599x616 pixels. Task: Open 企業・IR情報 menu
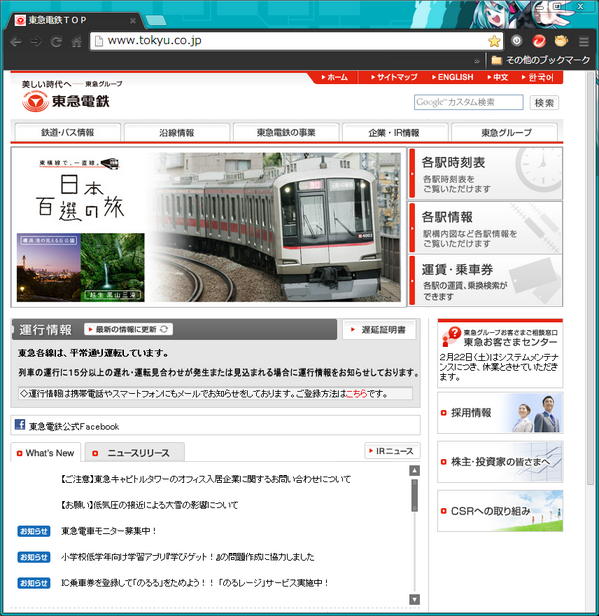tap(394, 132)
